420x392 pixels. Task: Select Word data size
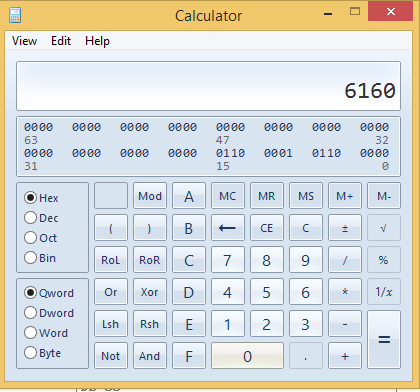(x=46, y=333)
